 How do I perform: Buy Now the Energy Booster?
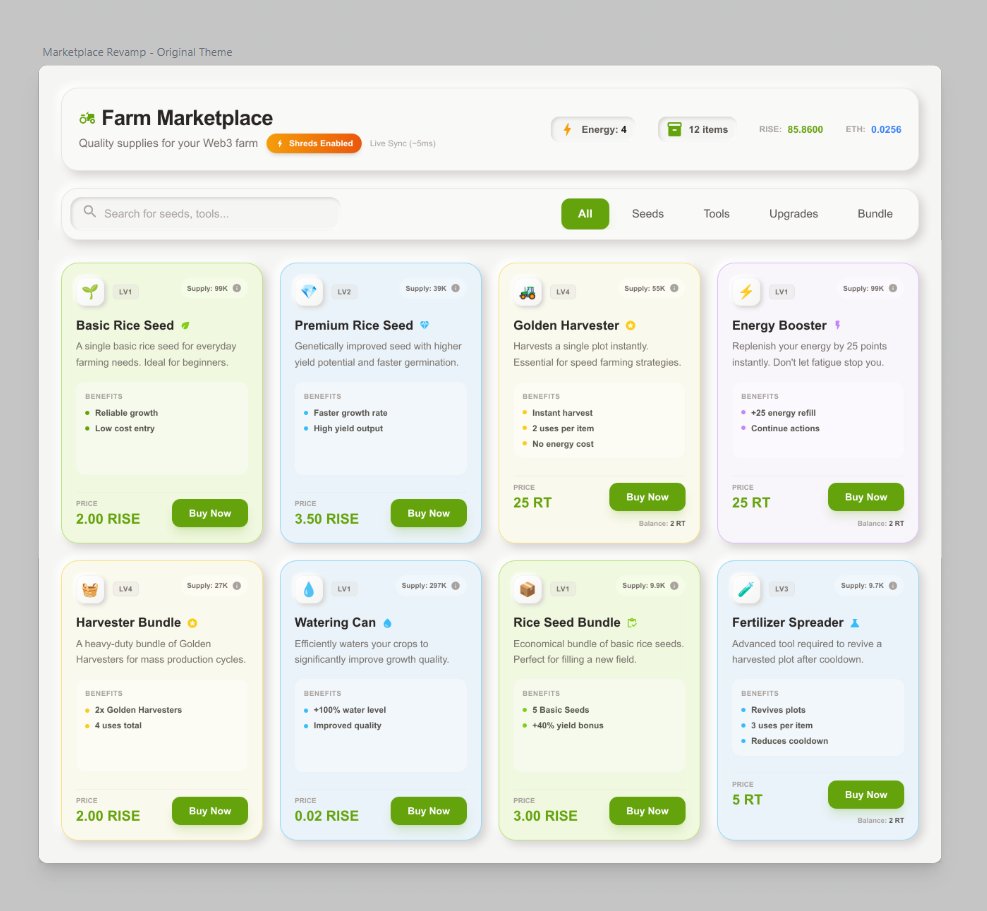pyautogui.click(x=866, y=497)
